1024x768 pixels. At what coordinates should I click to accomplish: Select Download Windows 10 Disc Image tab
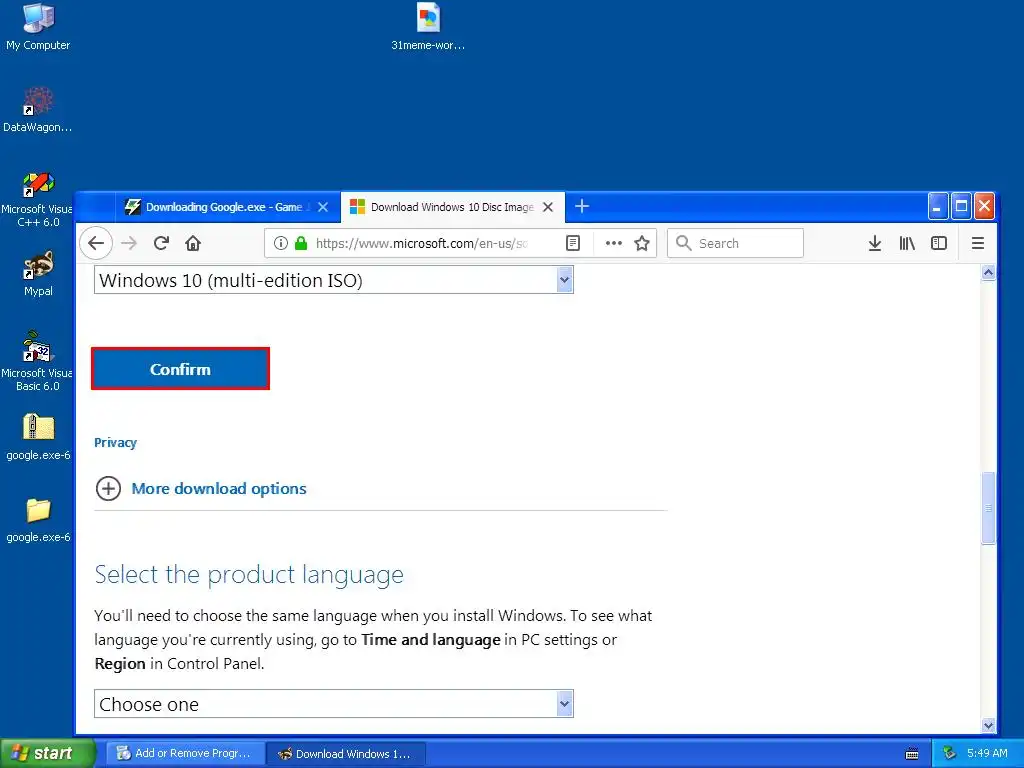[x=453, y=207]
